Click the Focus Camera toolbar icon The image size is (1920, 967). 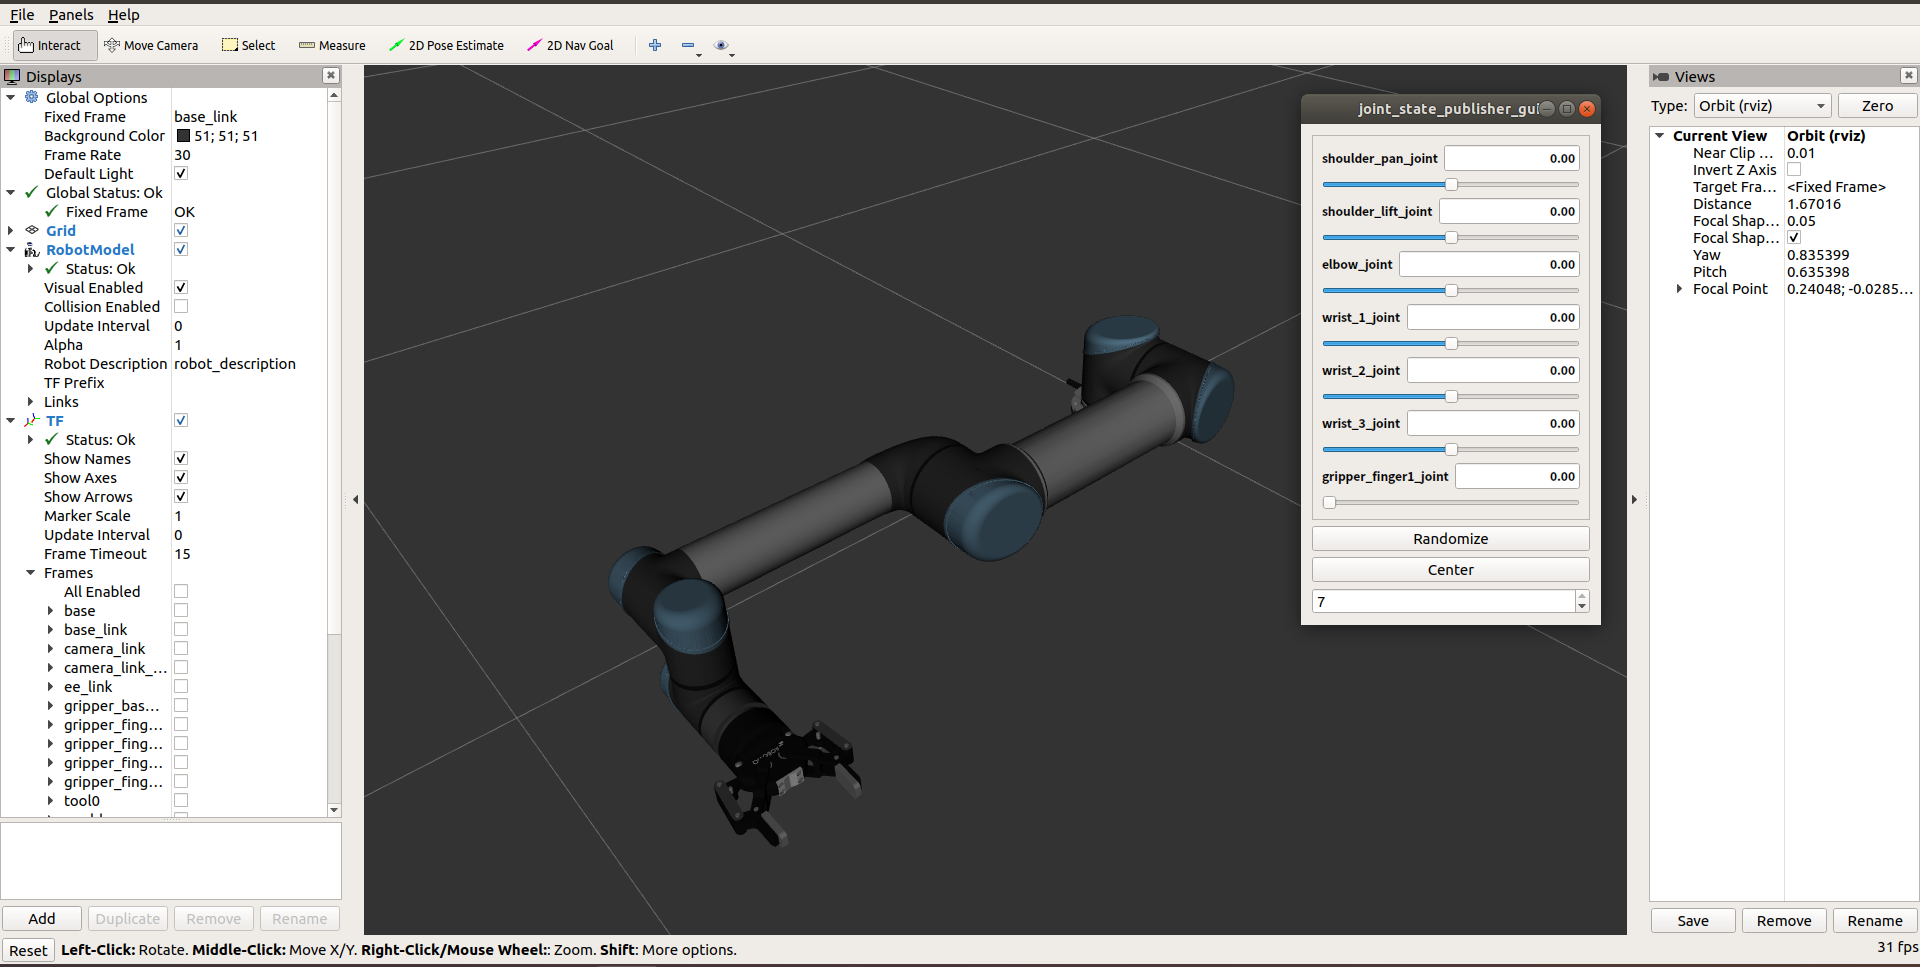click(723, 46)
